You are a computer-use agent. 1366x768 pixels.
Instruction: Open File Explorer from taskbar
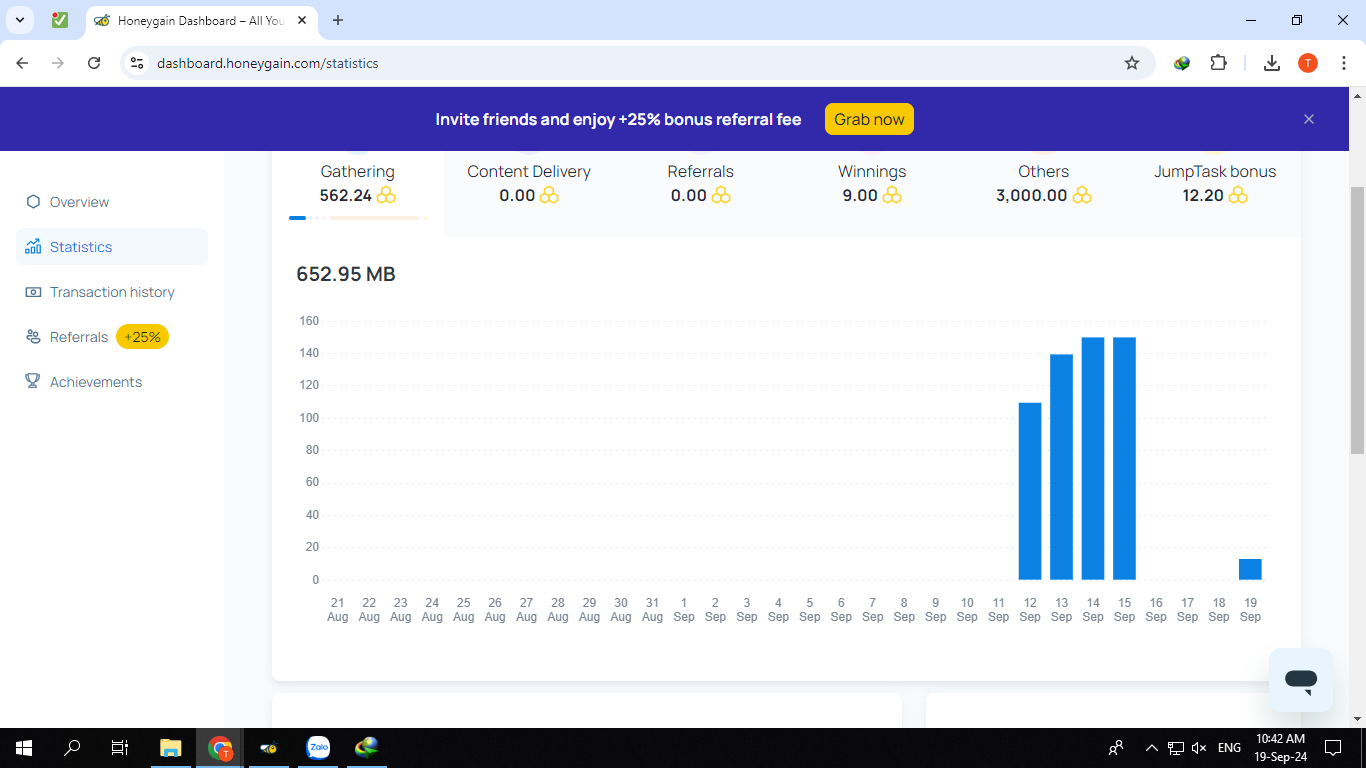171,748
